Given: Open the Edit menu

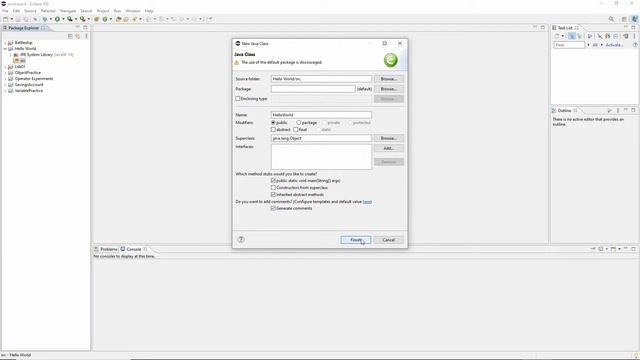Looking at the screenshot, I should 16,11.
